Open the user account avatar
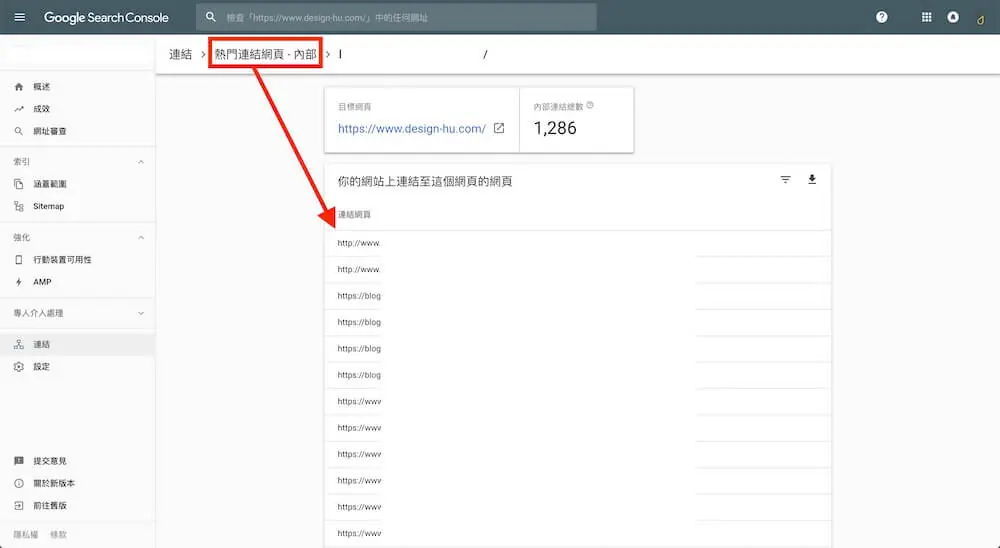This screenshot has width=1000, height=548. click(980, 19)
